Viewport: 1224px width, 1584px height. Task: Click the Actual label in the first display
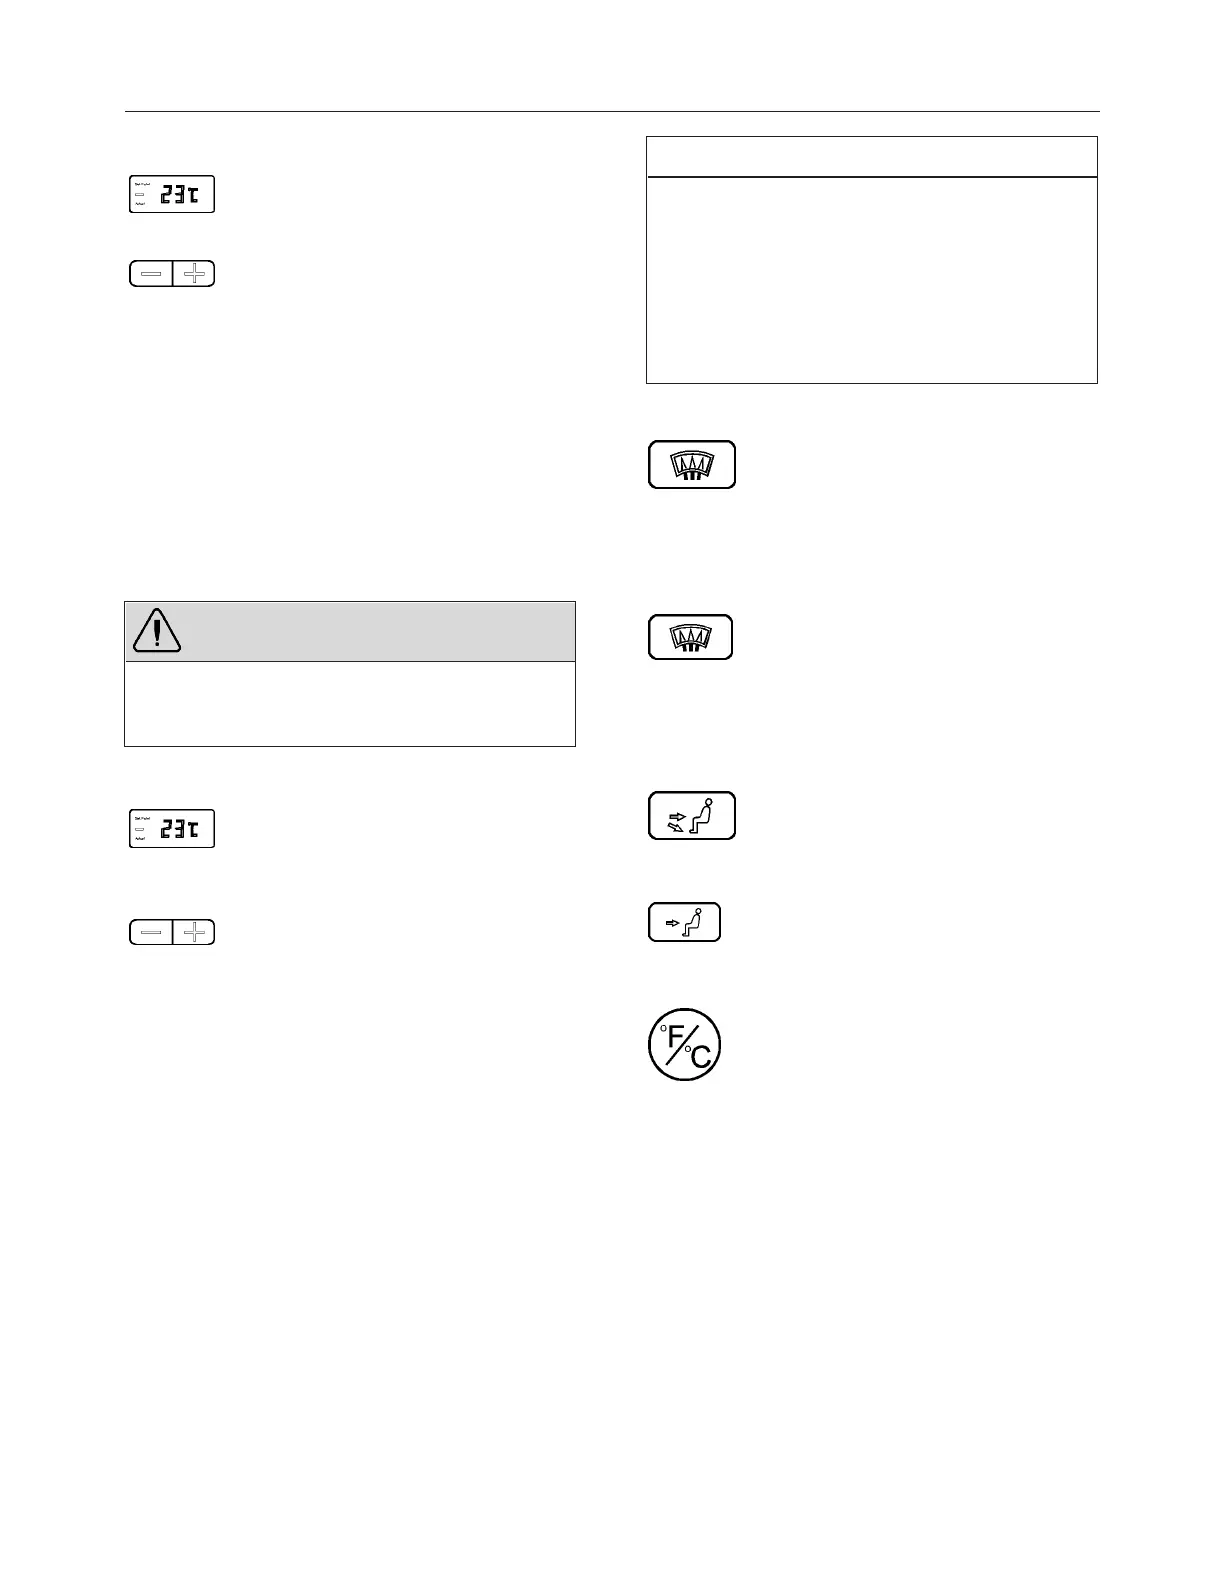pyautogui.click(x=140, y=203)
